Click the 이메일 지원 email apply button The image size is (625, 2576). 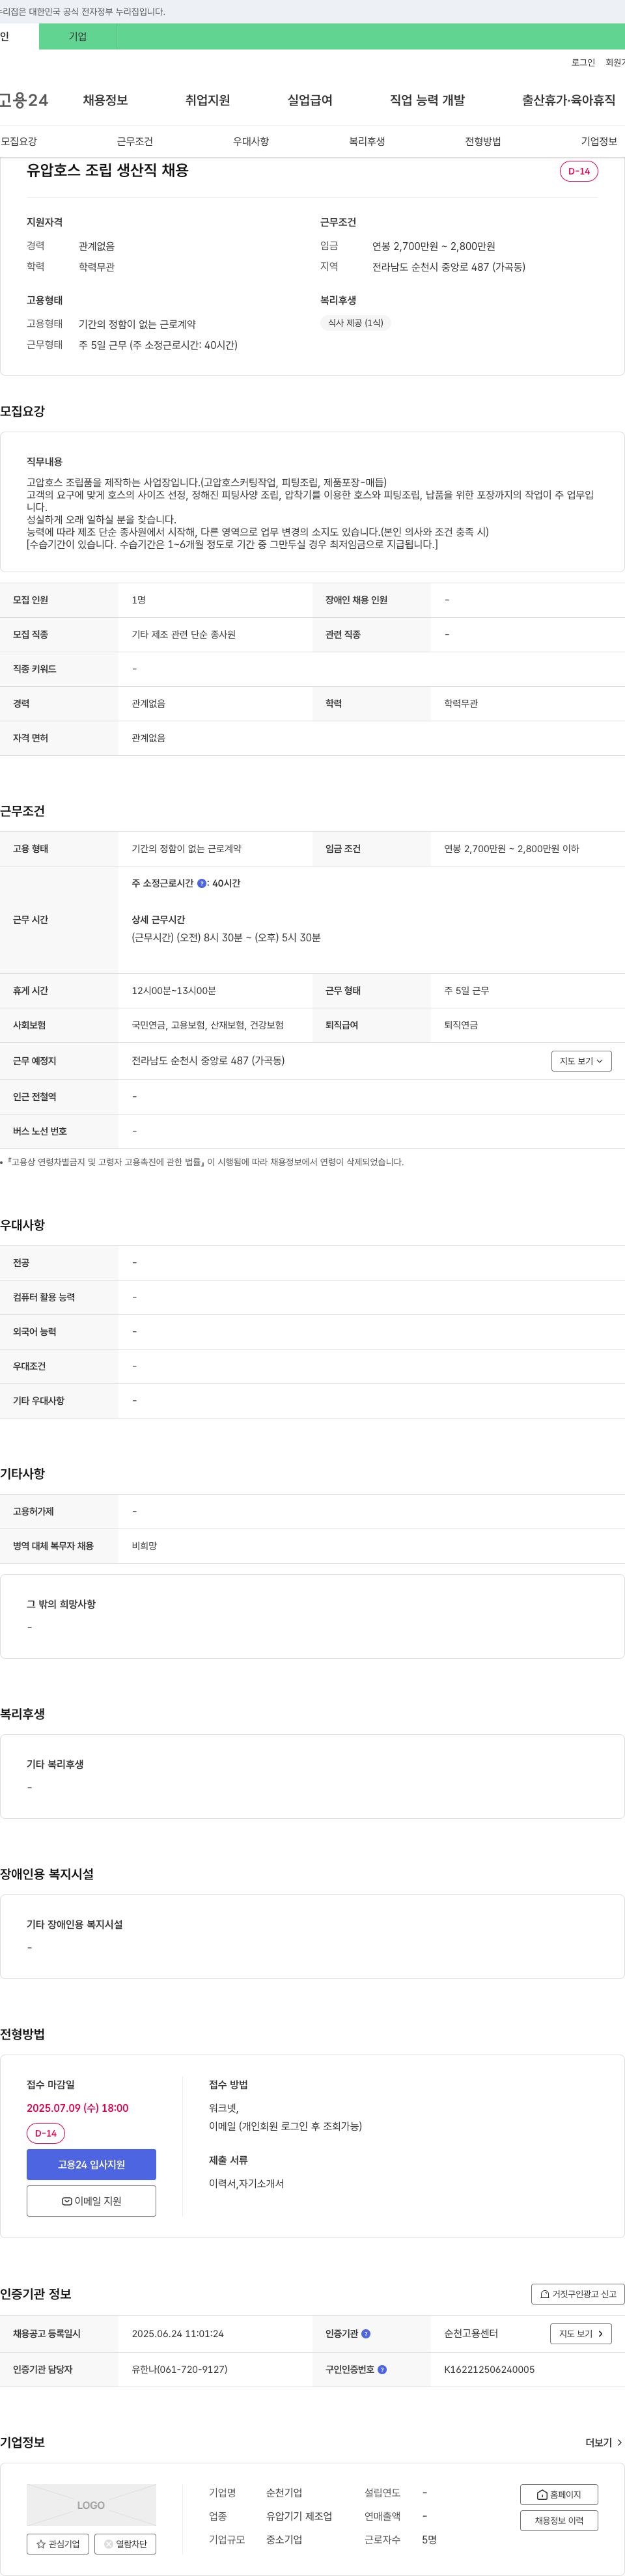click(91, 2201)
